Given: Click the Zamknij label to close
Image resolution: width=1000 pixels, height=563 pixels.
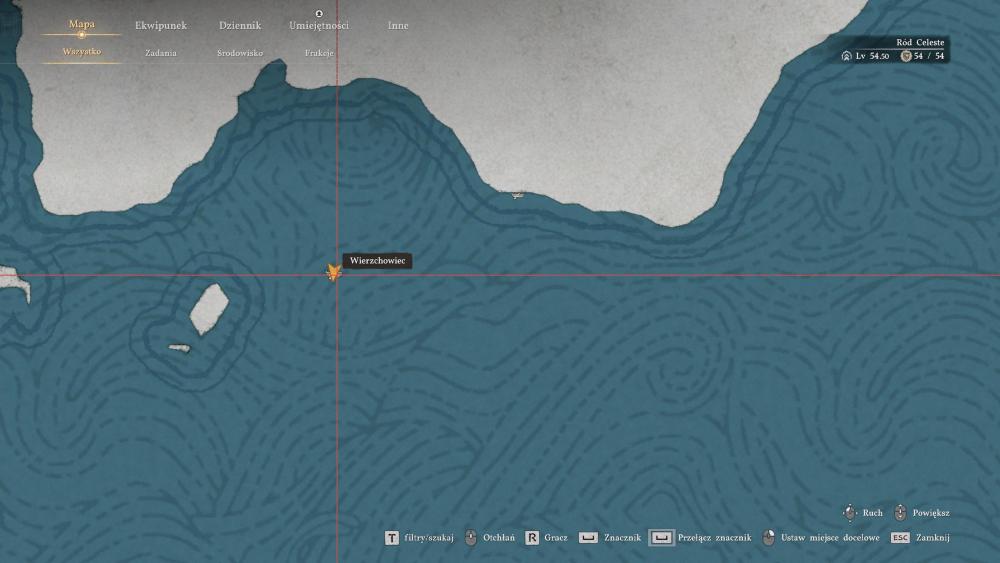Looking at the screenshot, I should pyautogui.click(x=932, y=537).
